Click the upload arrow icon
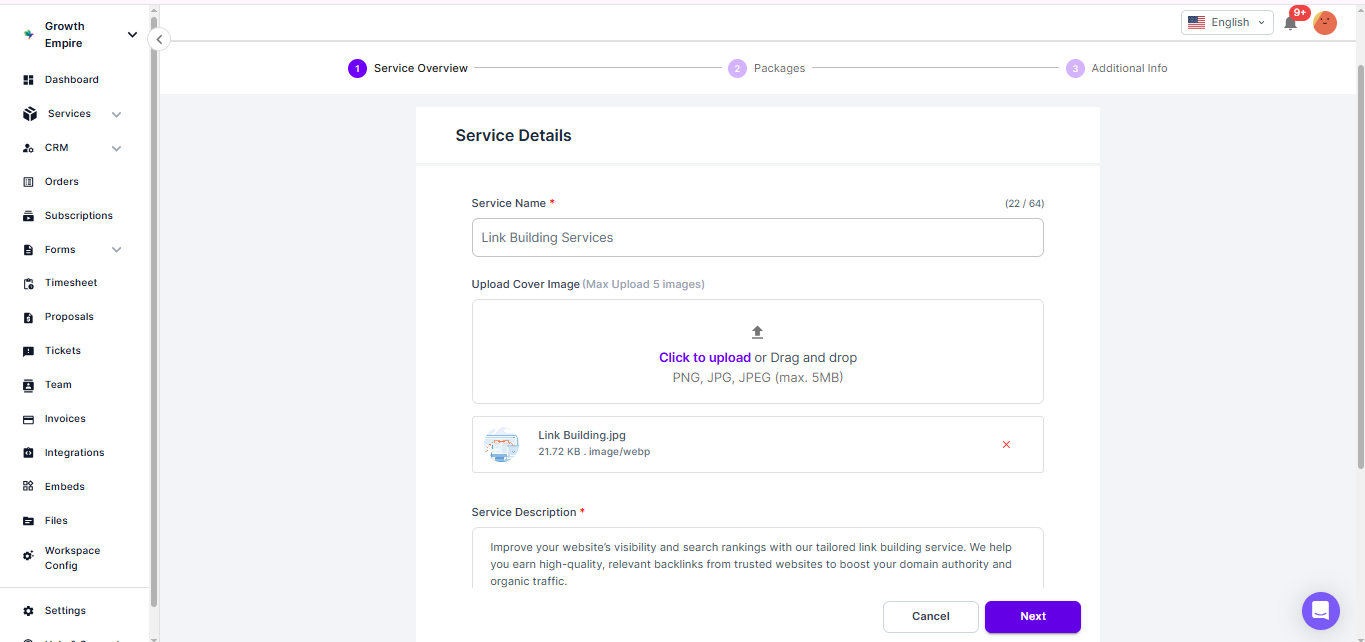1365x642 pixels. pyautogui.click(x=757, y=332)
